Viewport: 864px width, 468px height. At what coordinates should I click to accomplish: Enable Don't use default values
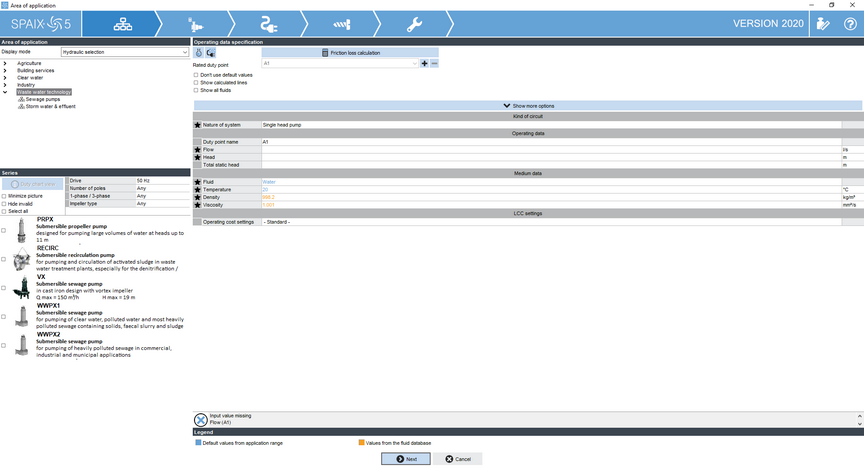pyautogui.click(x=196, y=75)
